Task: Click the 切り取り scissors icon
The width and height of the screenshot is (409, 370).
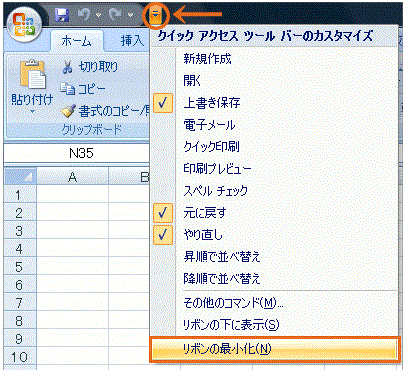Action: (67, 67)
